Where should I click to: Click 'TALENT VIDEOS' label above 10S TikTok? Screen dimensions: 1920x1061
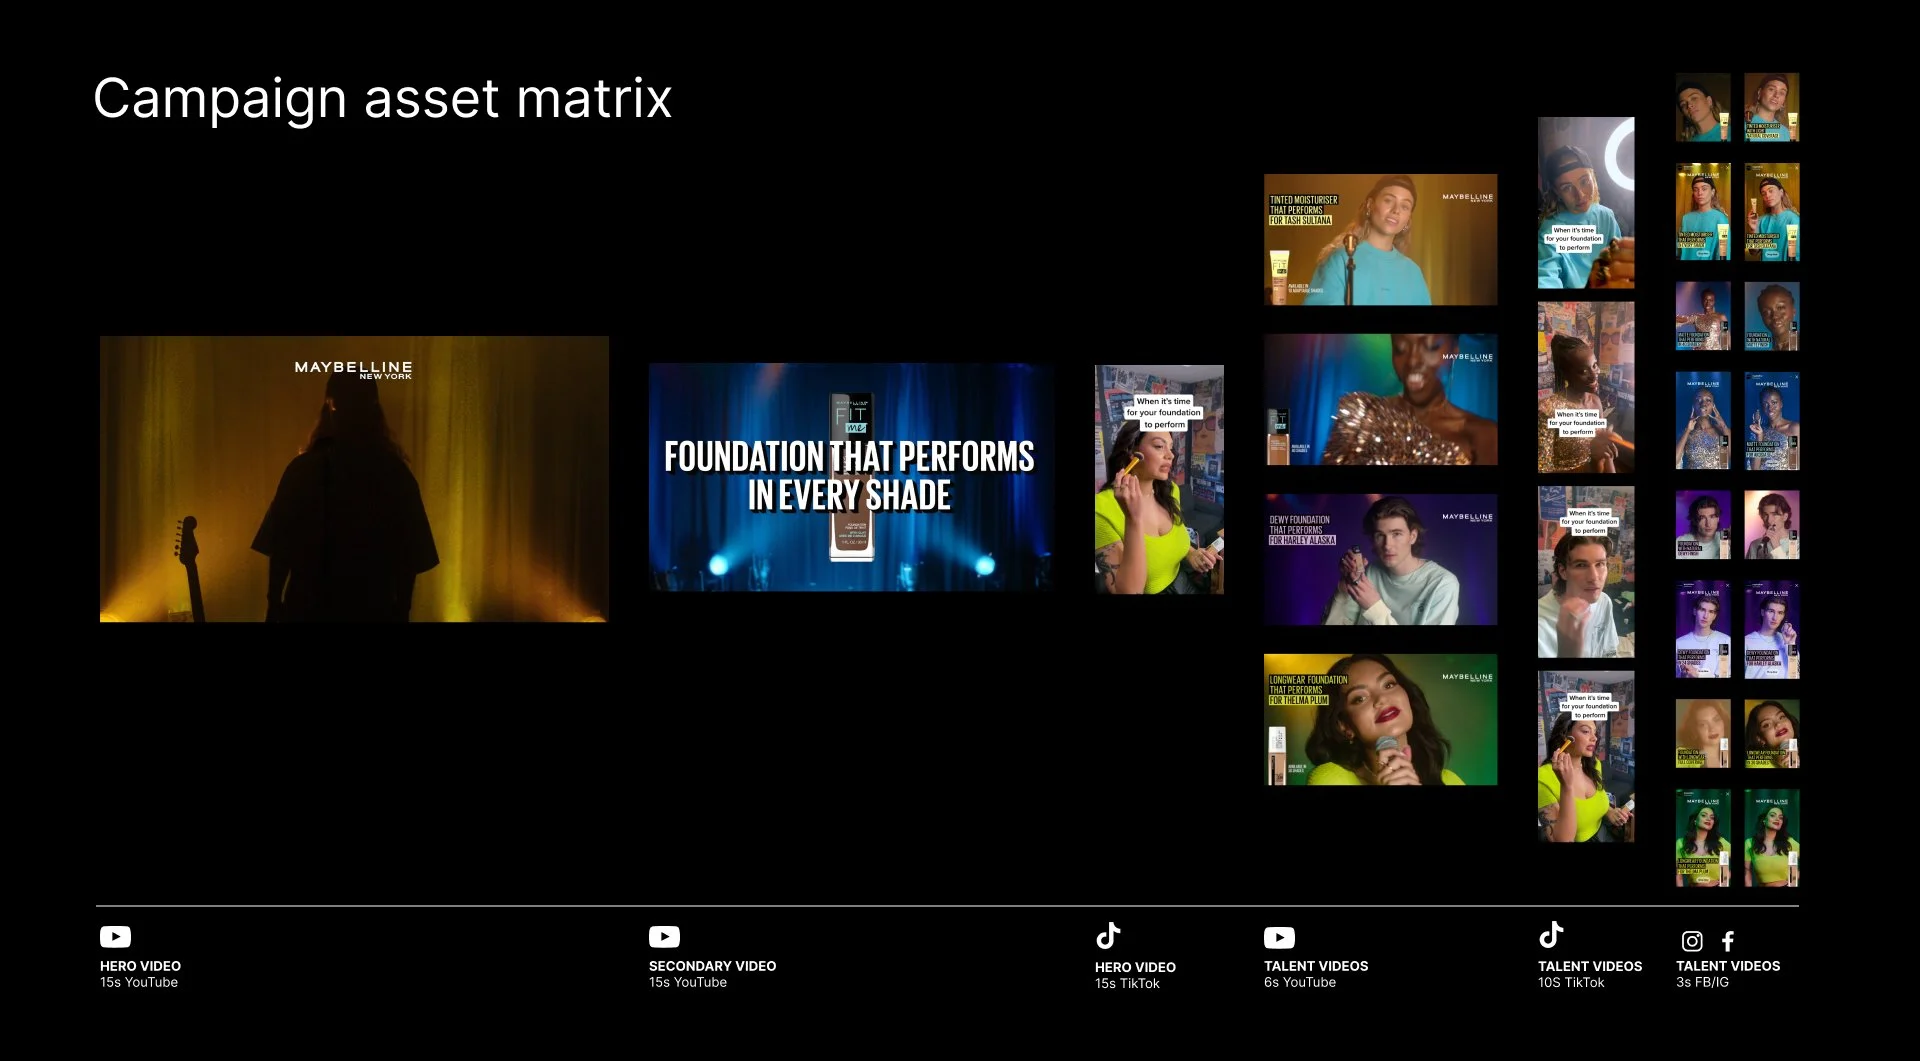(x=1590, y=966)
